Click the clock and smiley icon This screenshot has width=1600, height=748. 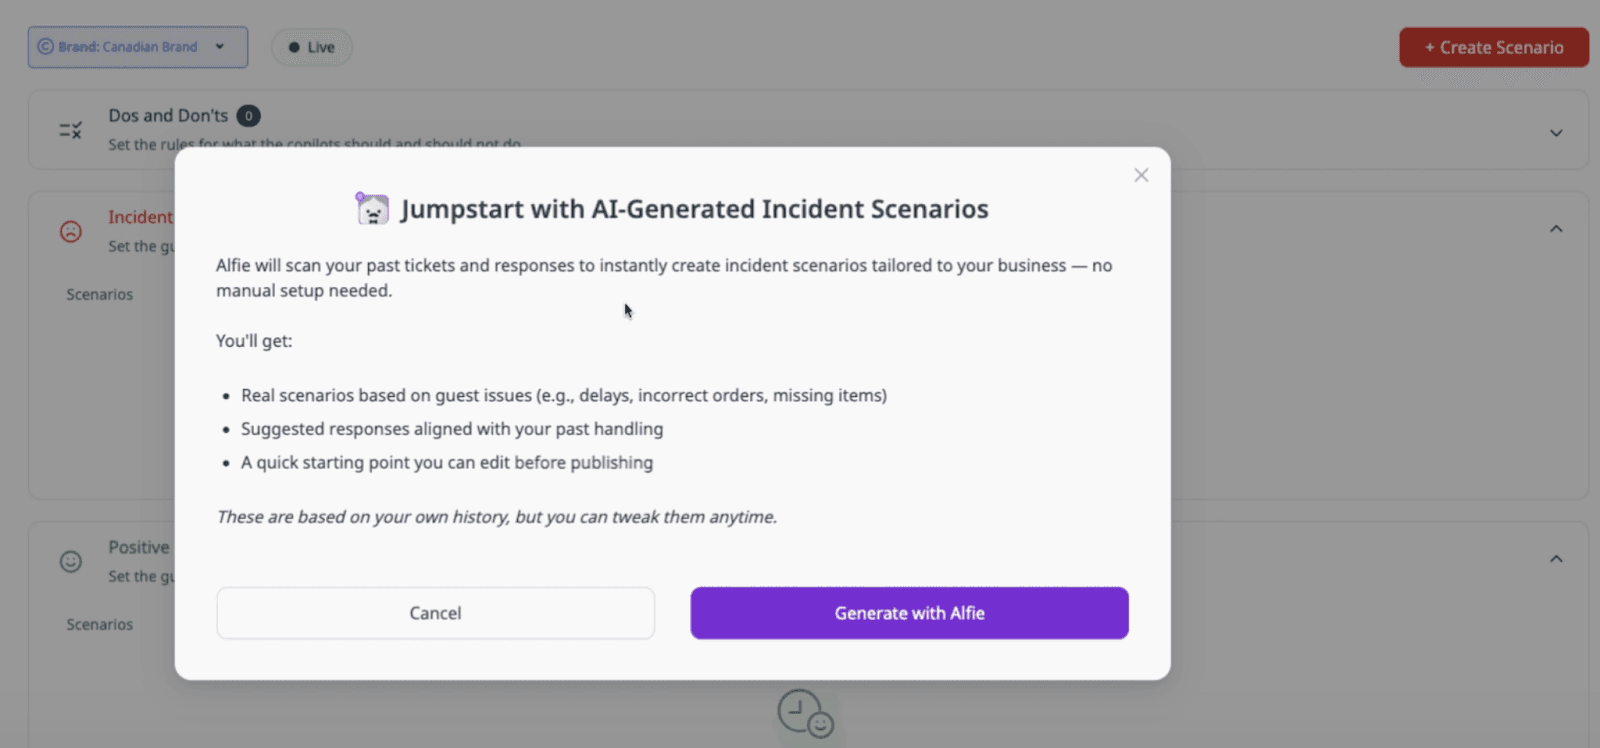pyautogui.click(x=805, y=714)
